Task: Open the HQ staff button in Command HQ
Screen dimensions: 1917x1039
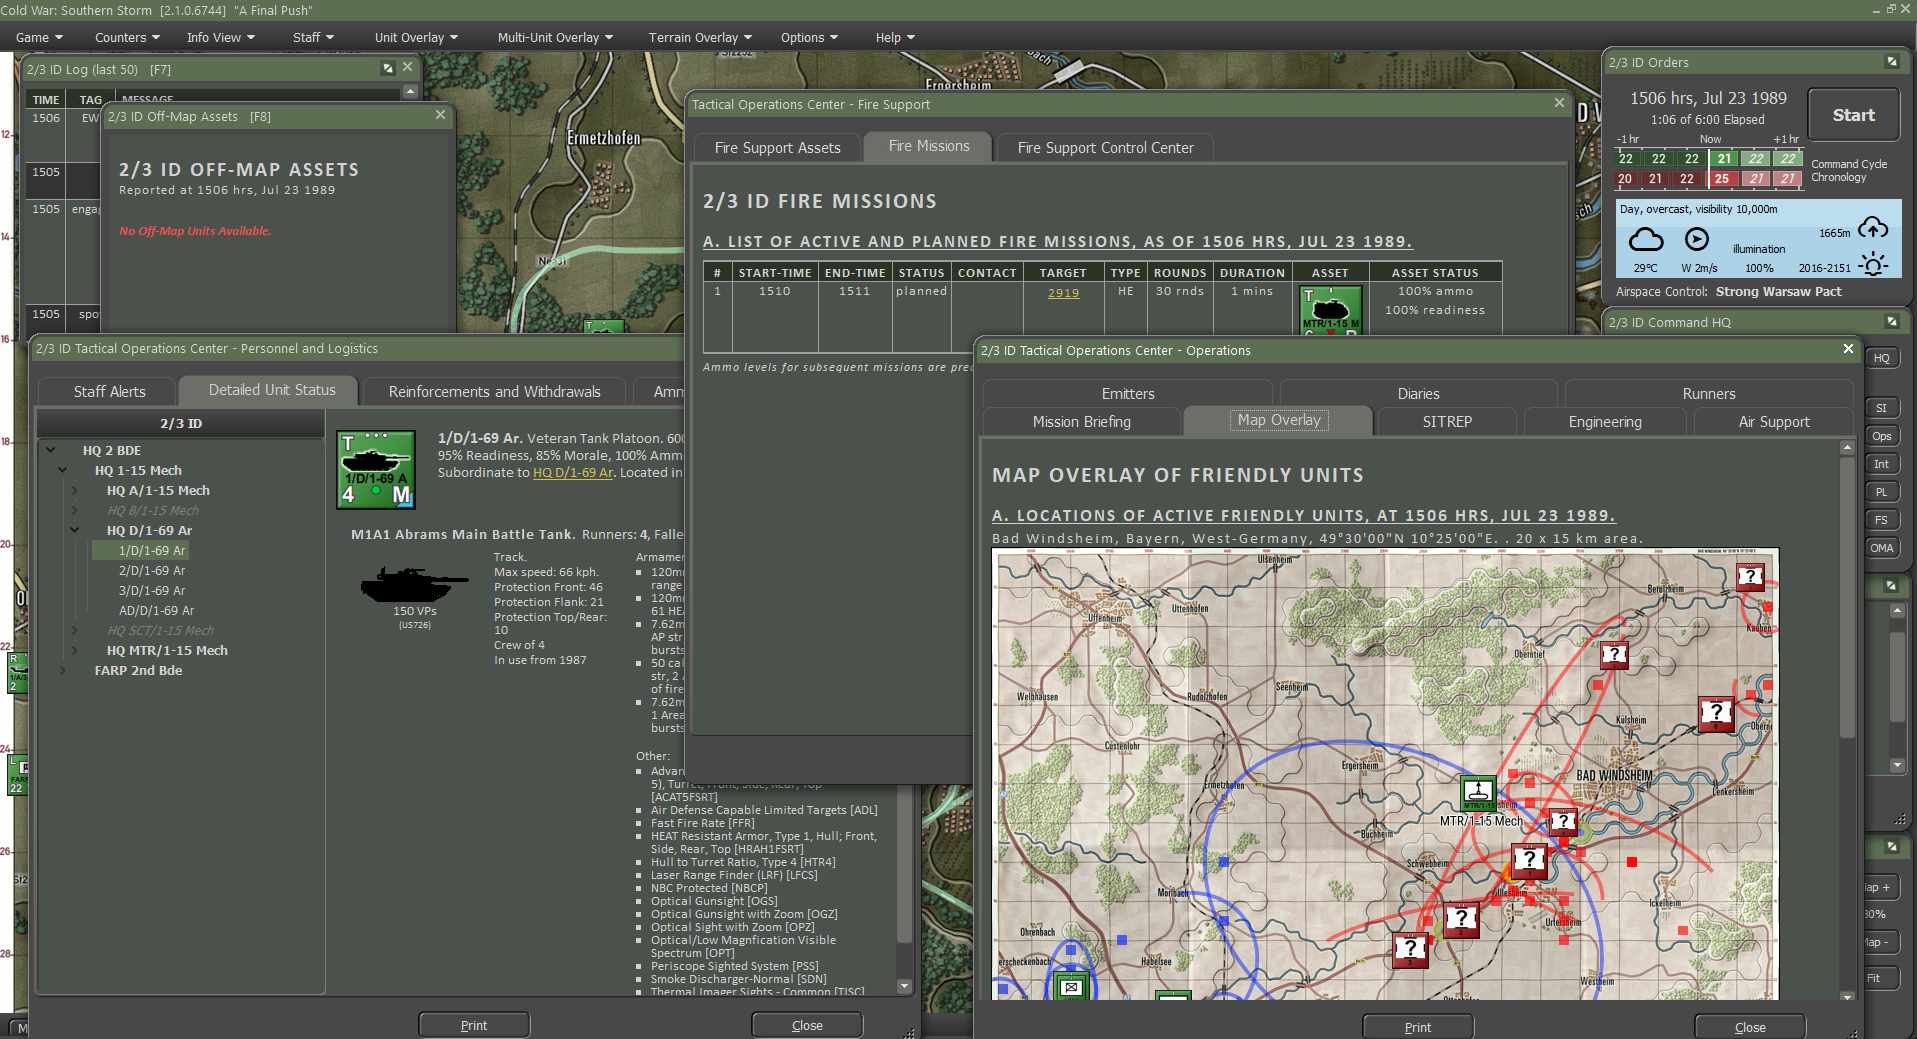Action: (x=1882, y=358)
